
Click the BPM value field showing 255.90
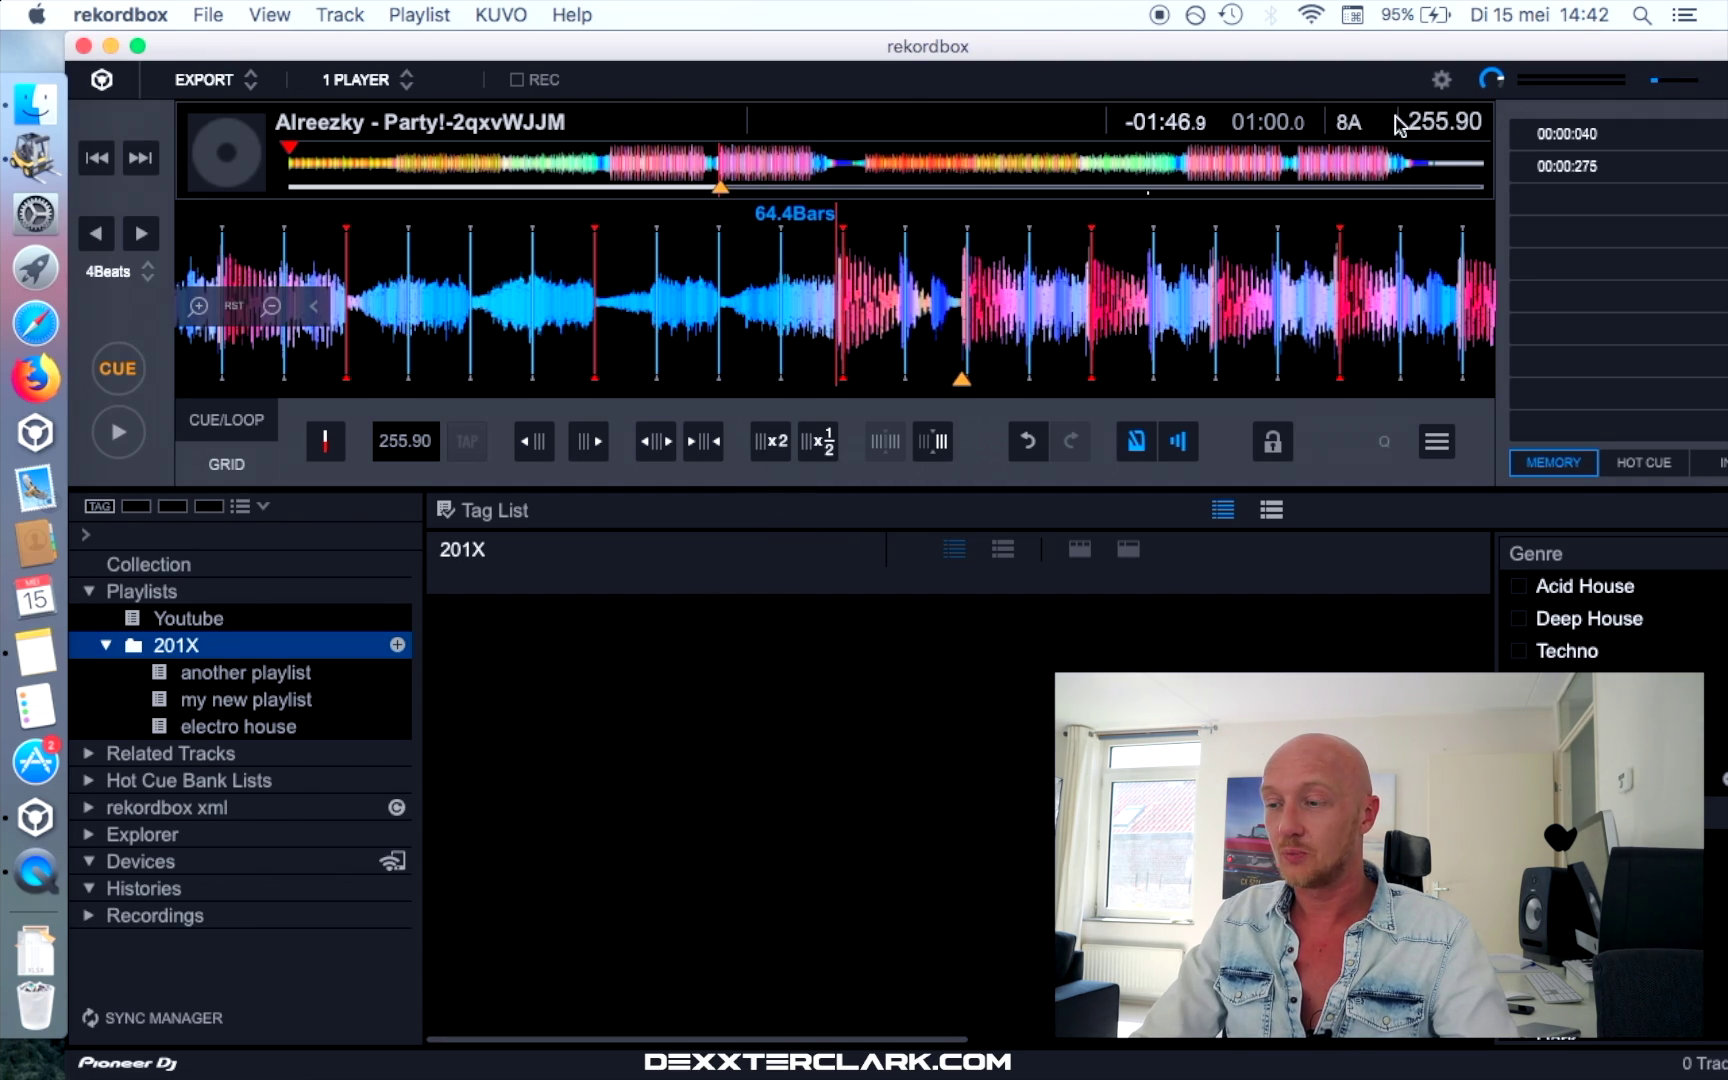(x=405, y=441)
